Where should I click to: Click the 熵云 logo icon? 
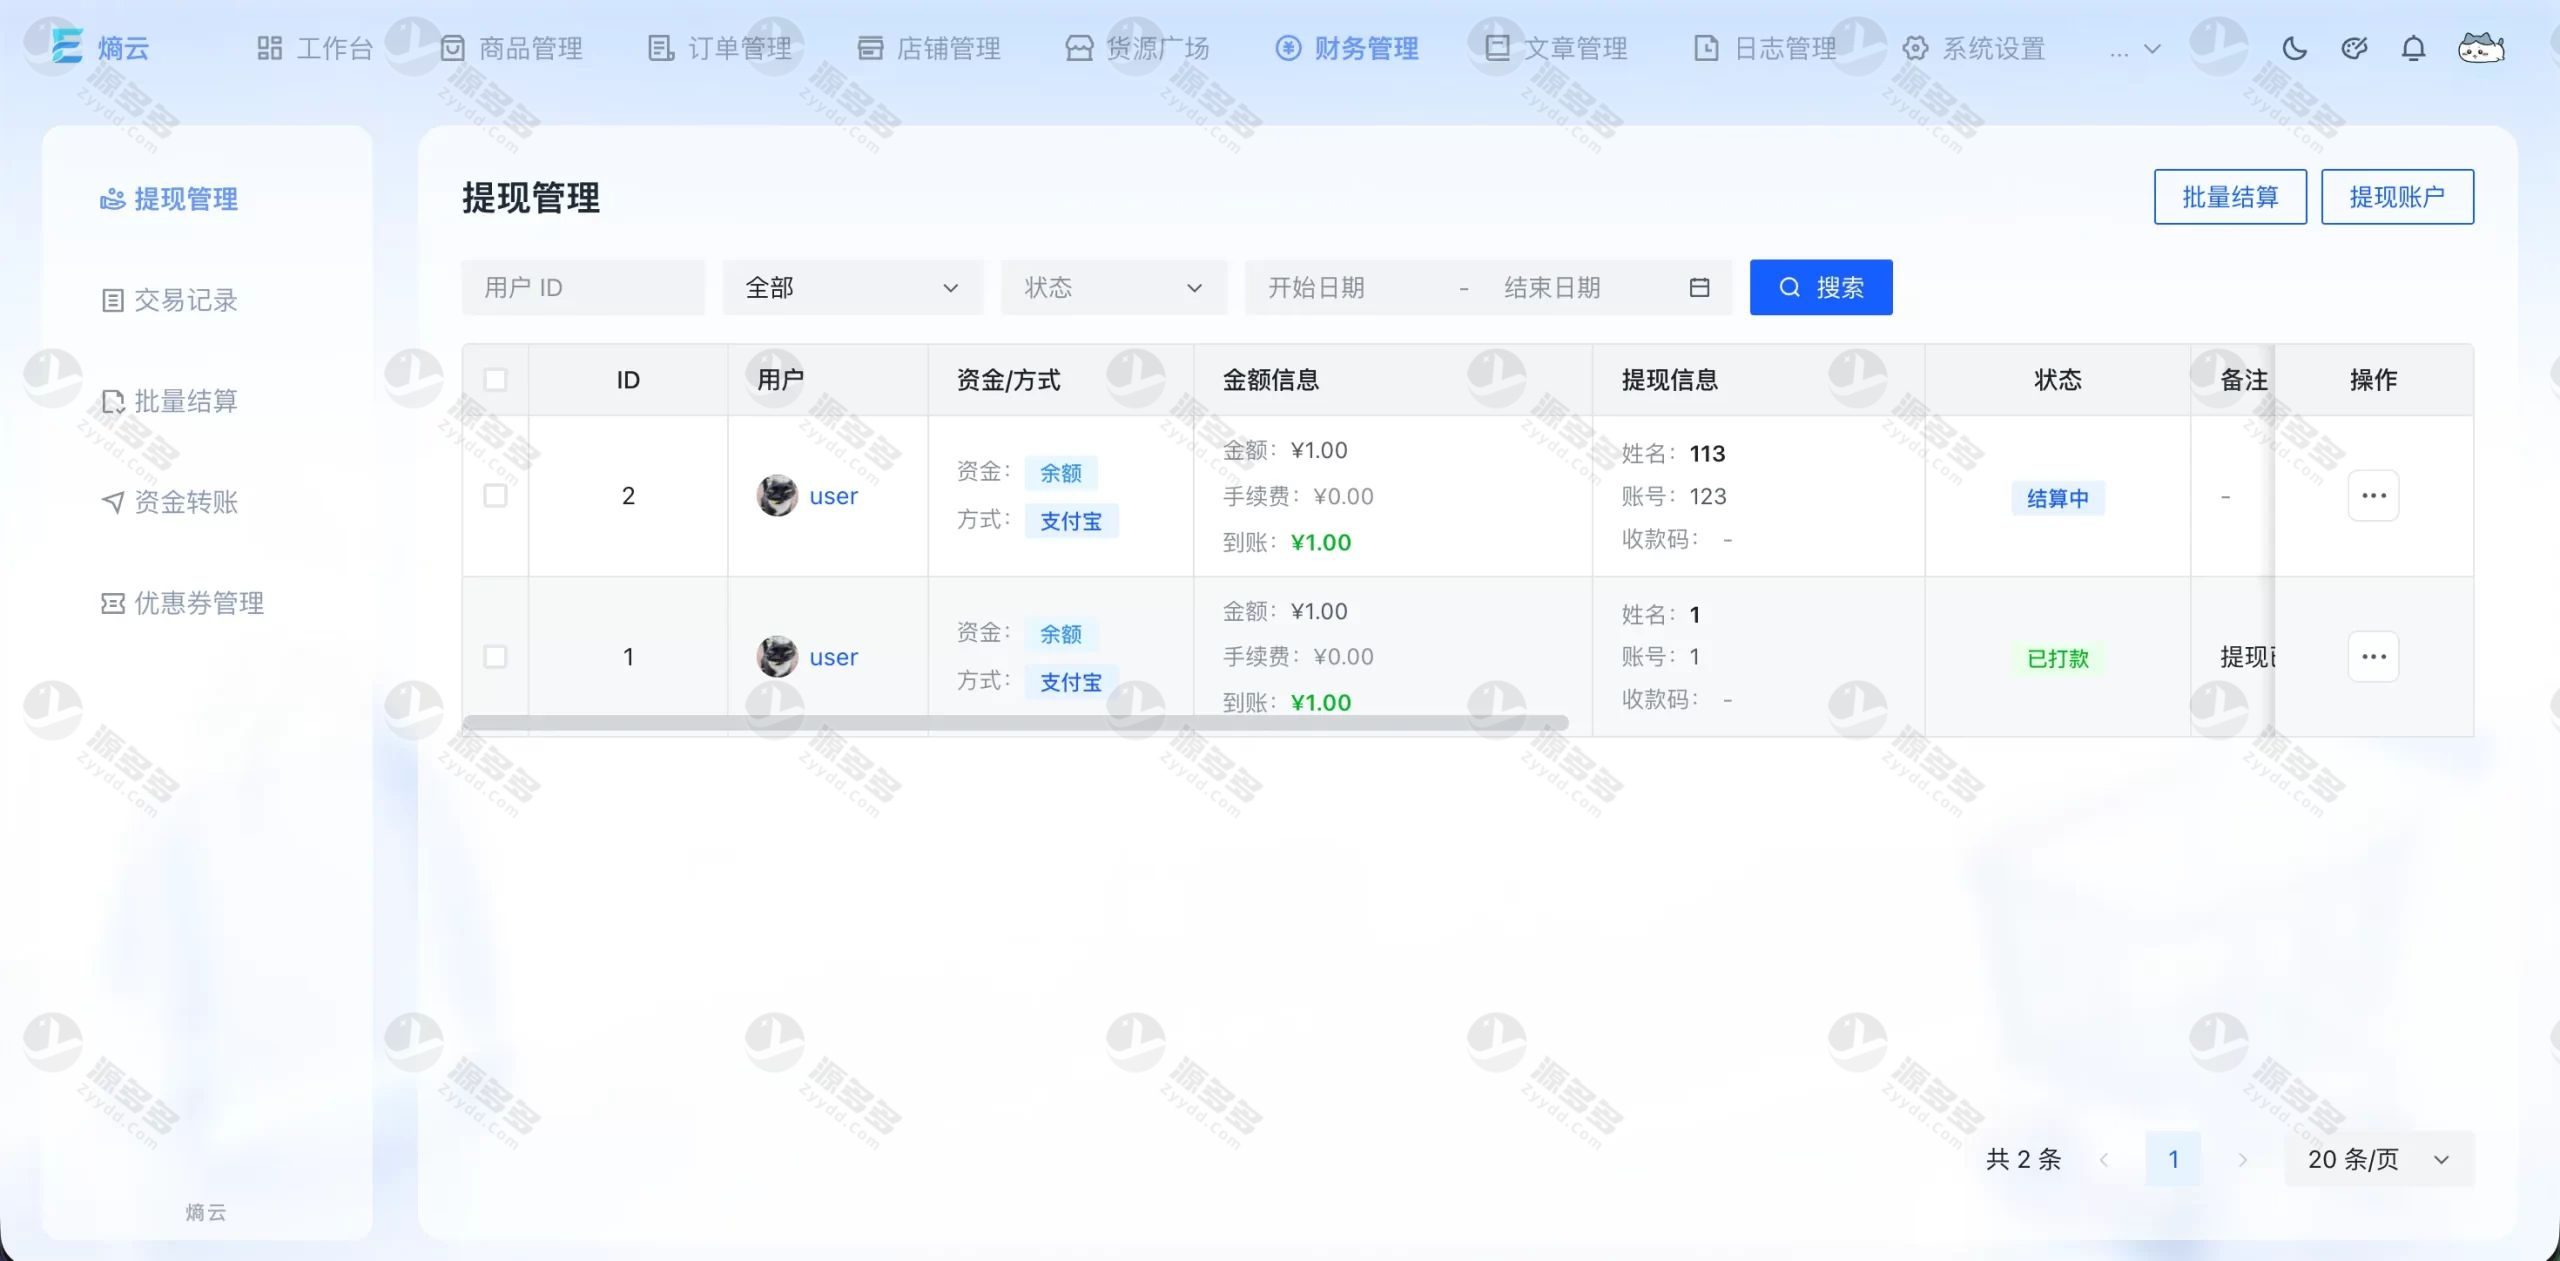[x=67, y=46]
